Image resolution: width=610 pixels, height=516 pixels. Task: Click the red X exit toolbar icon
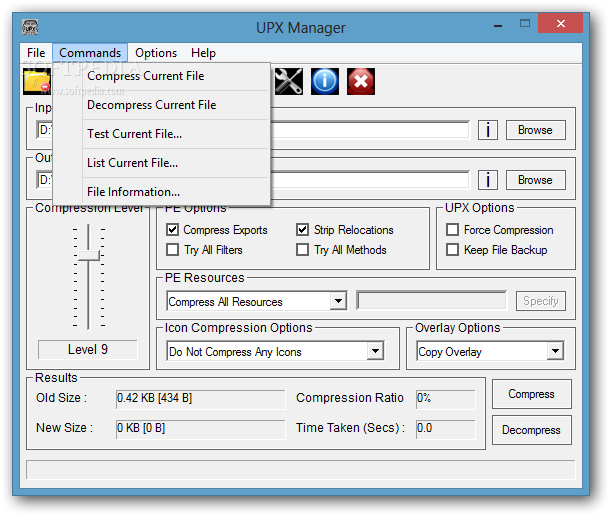tap(361, 81)
